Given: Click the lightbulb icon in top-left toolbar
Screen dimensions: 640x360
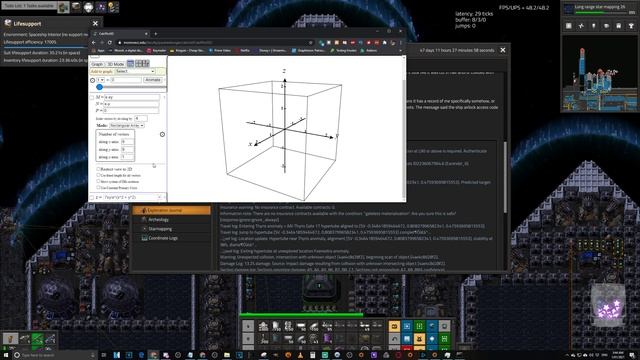Looking at the screenshot, I should click(x=113, y=7).
